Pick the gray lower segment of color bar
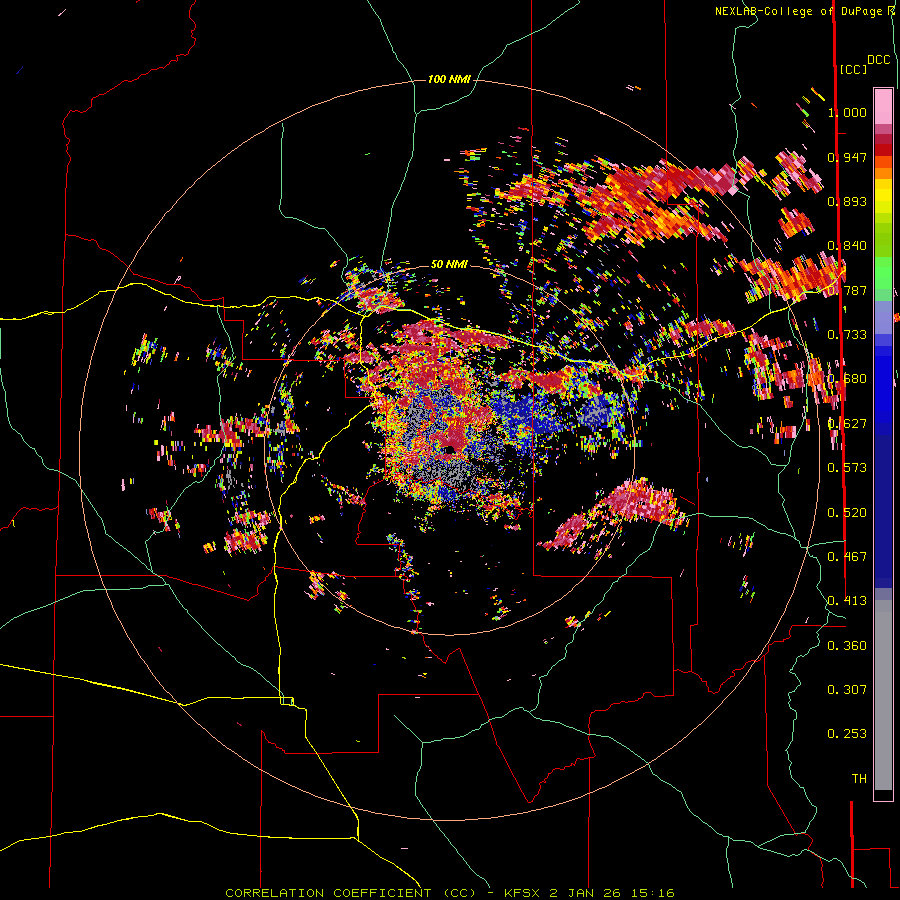The image size is (900, 900). (x=883, y=695)
